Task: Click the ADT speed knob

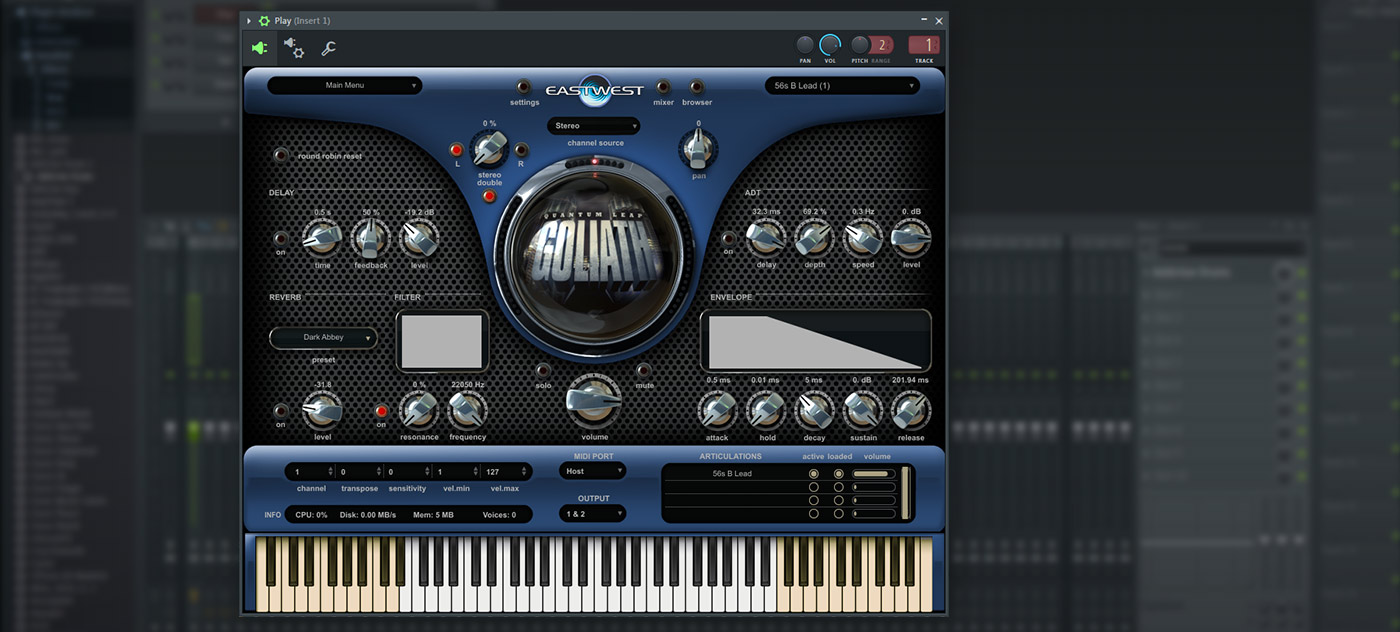Action: pyautogui.click(x=863, y=238)
